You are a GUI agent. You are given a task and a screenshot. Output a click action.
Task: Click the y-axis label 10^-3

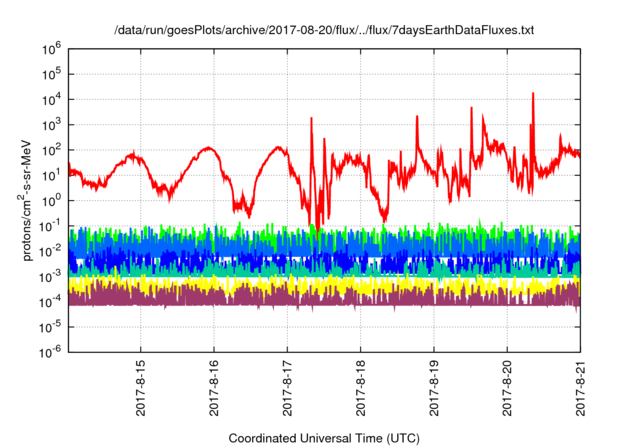(x=50, y=277)
